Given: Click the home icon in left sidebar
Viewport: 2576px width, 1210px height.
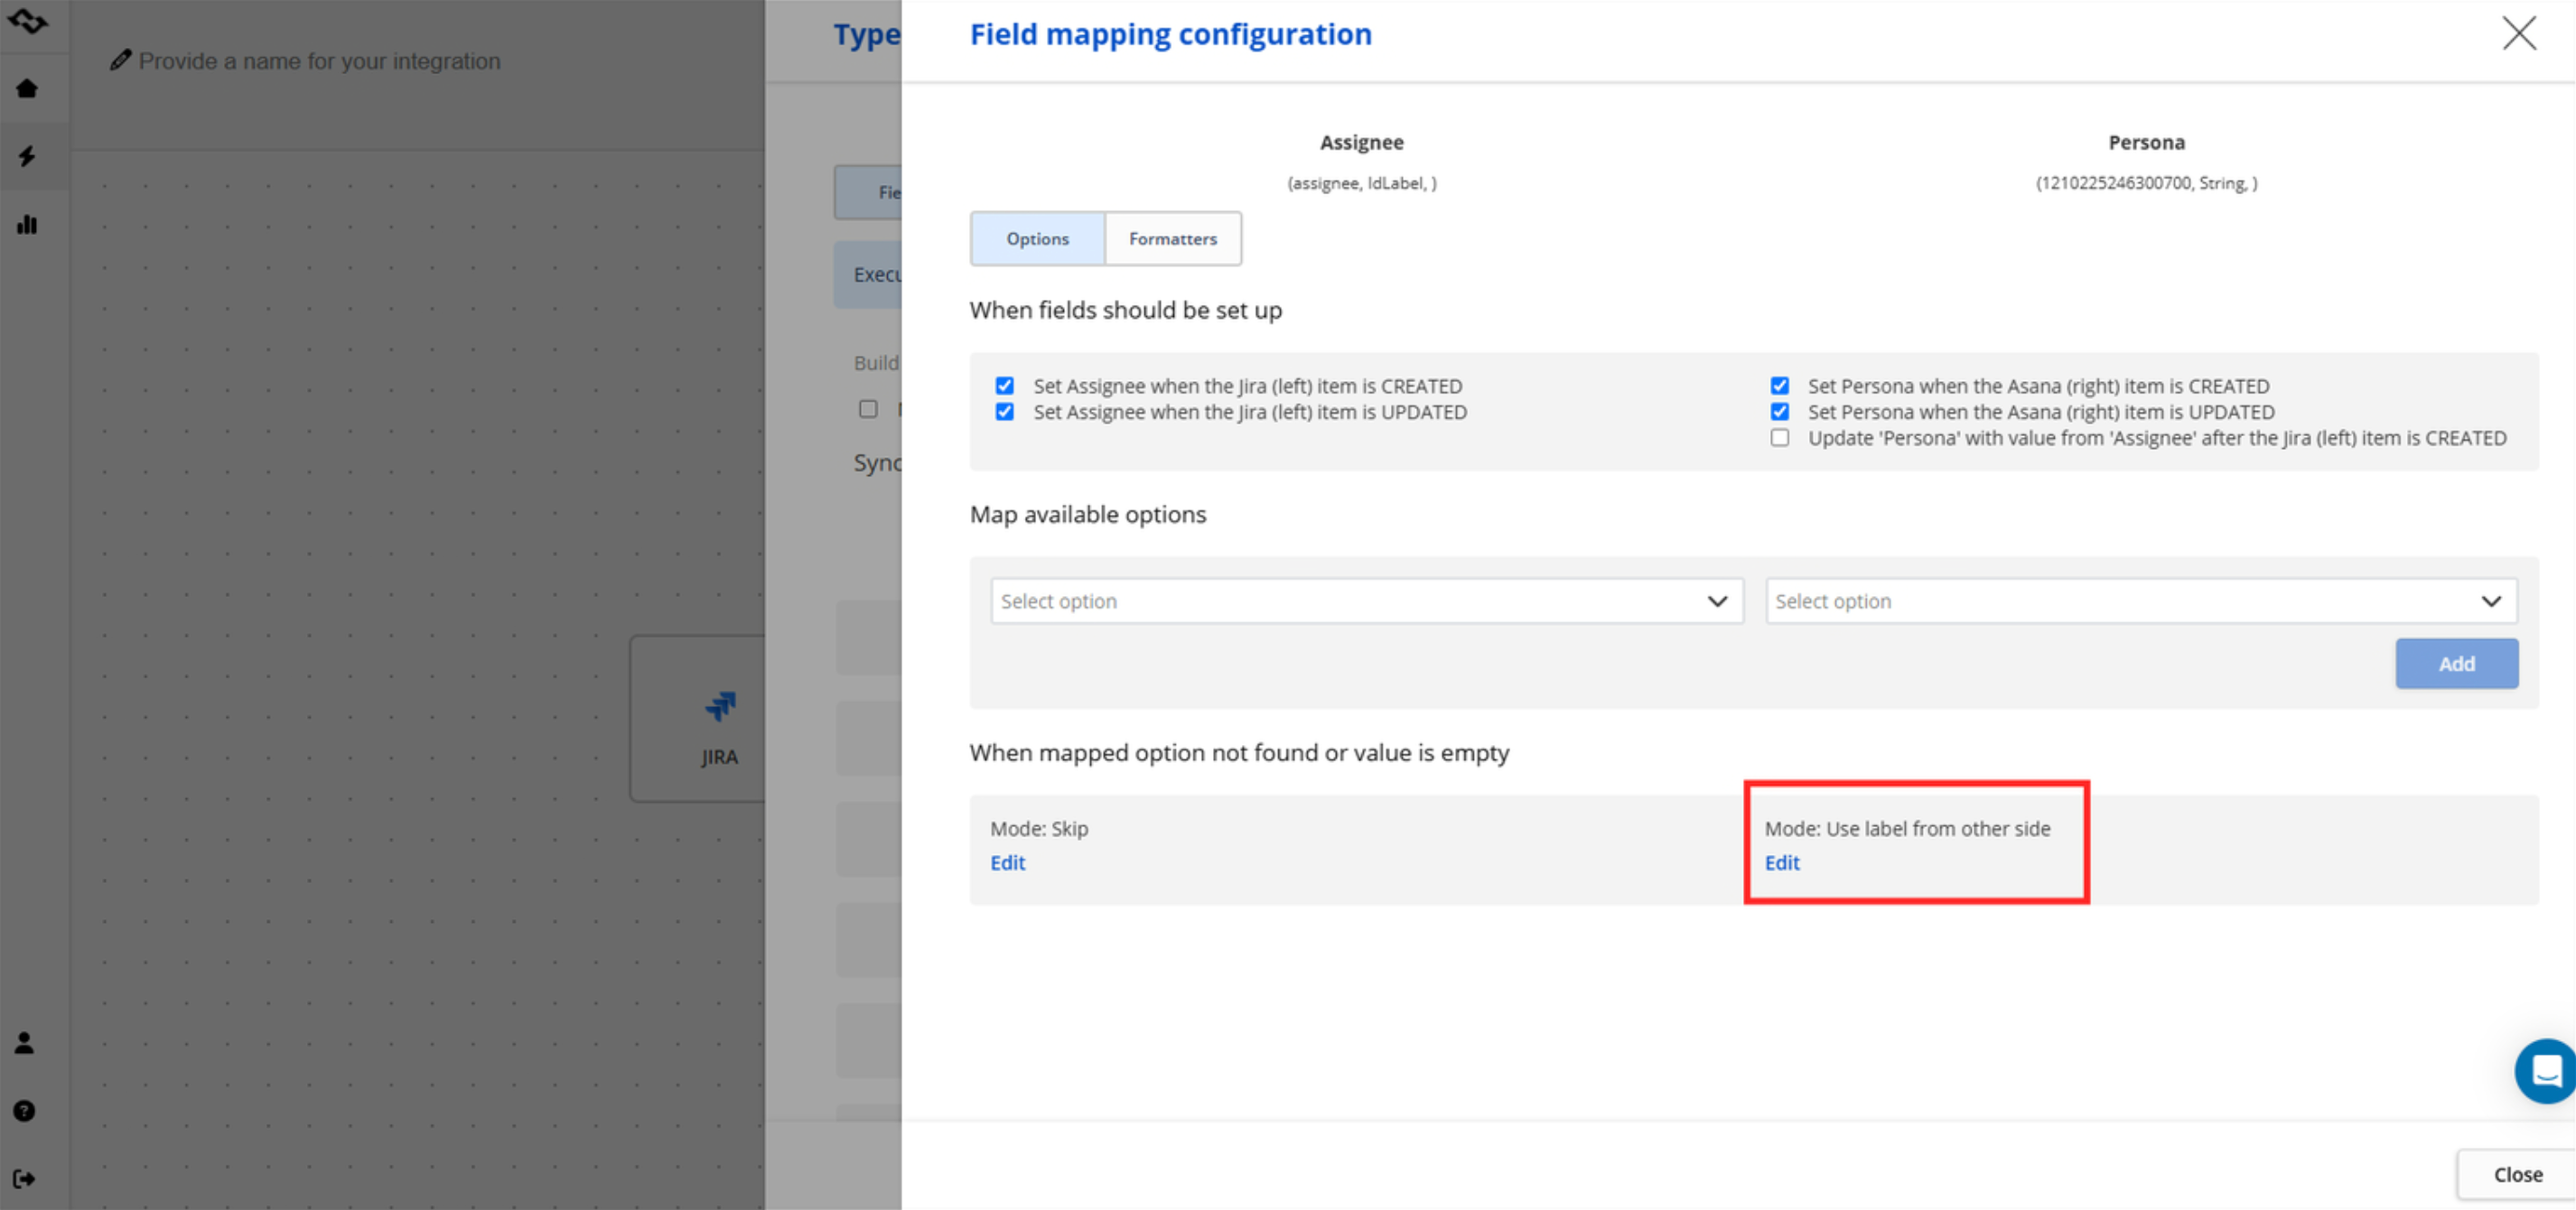Looking at the screenshot, I should pos(27,89).
